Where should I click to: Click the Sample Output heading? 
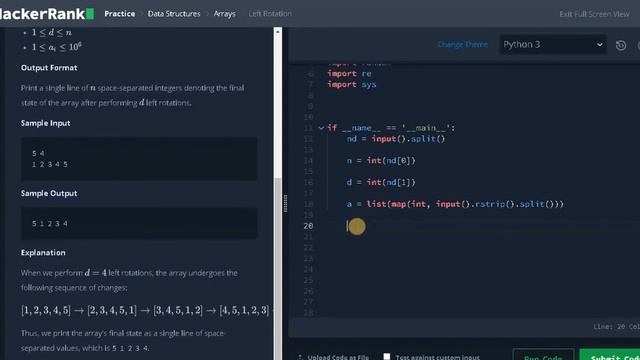[x=49, y=193]
